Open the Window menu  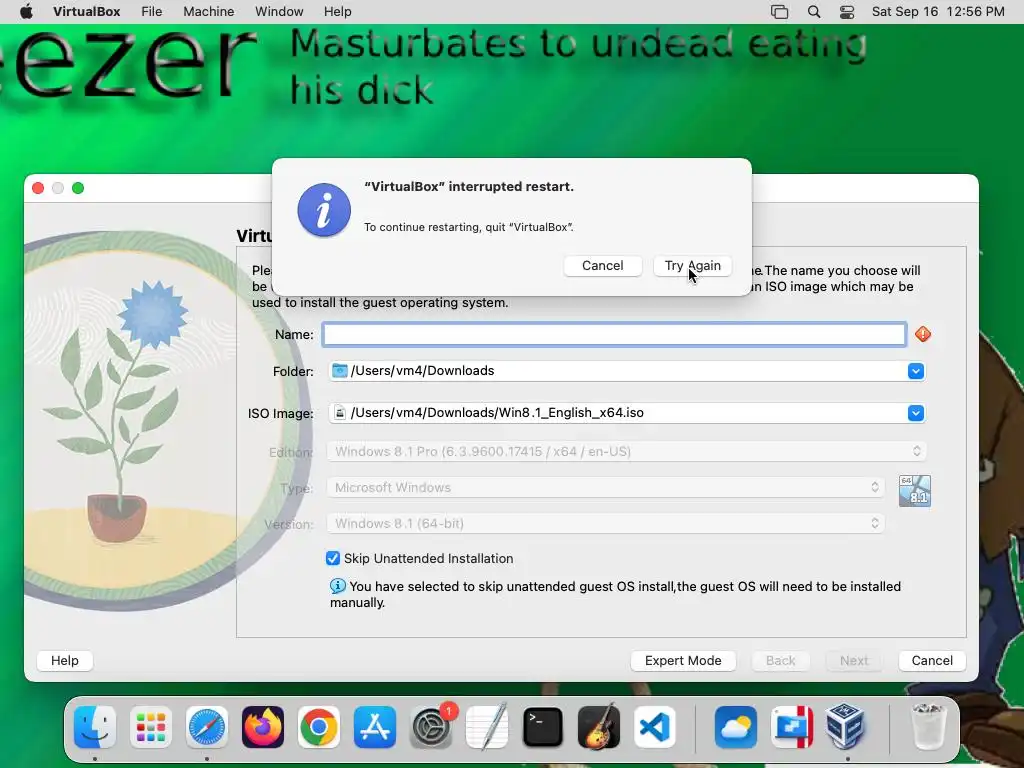click(x=279, y=11)
